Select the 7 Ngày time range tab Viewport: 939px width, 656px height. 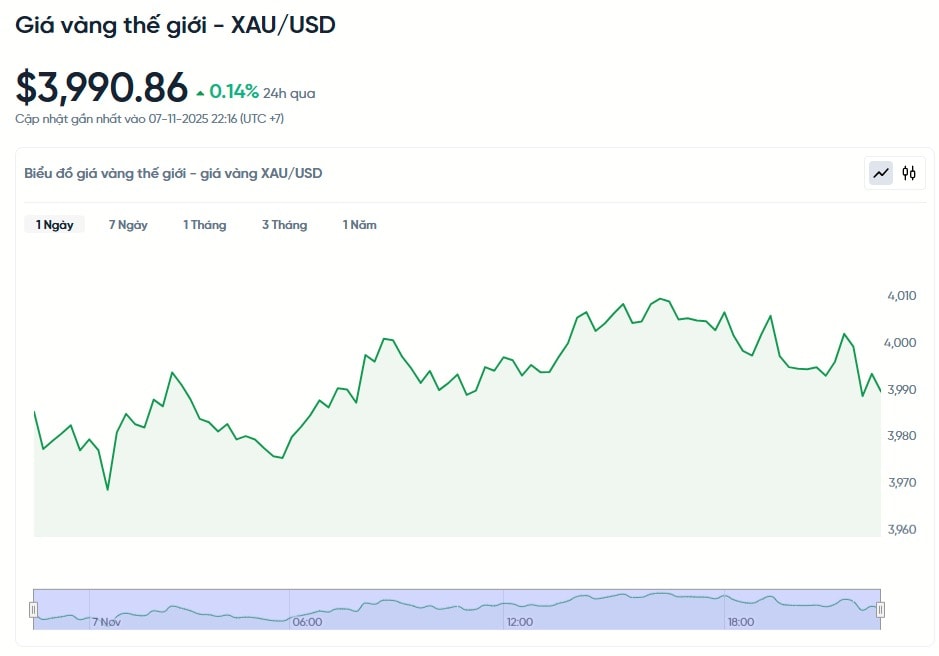pos(128,225)
